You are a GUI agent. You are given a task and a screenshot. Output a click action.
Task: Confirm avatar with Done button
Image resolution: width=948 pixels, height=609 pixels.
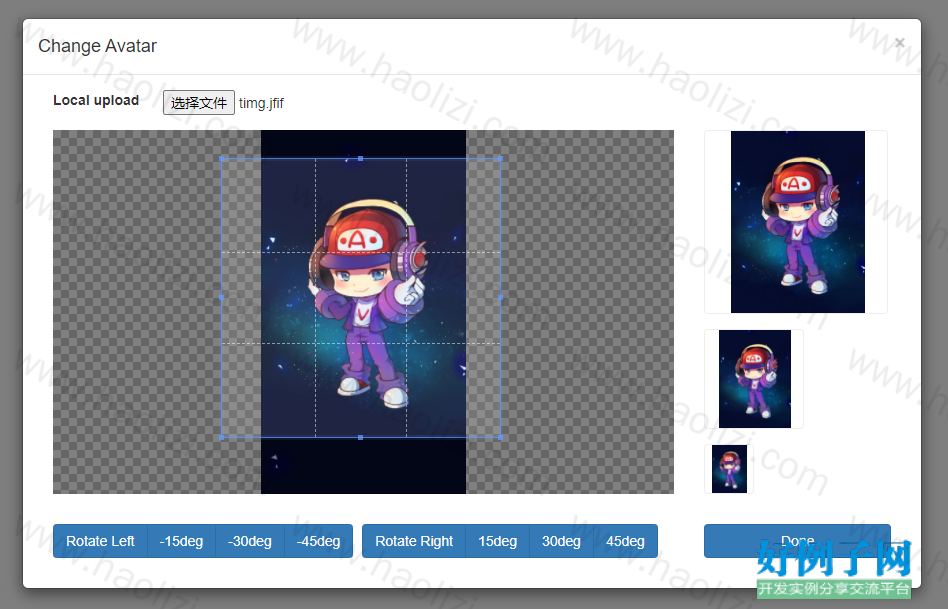797,541
